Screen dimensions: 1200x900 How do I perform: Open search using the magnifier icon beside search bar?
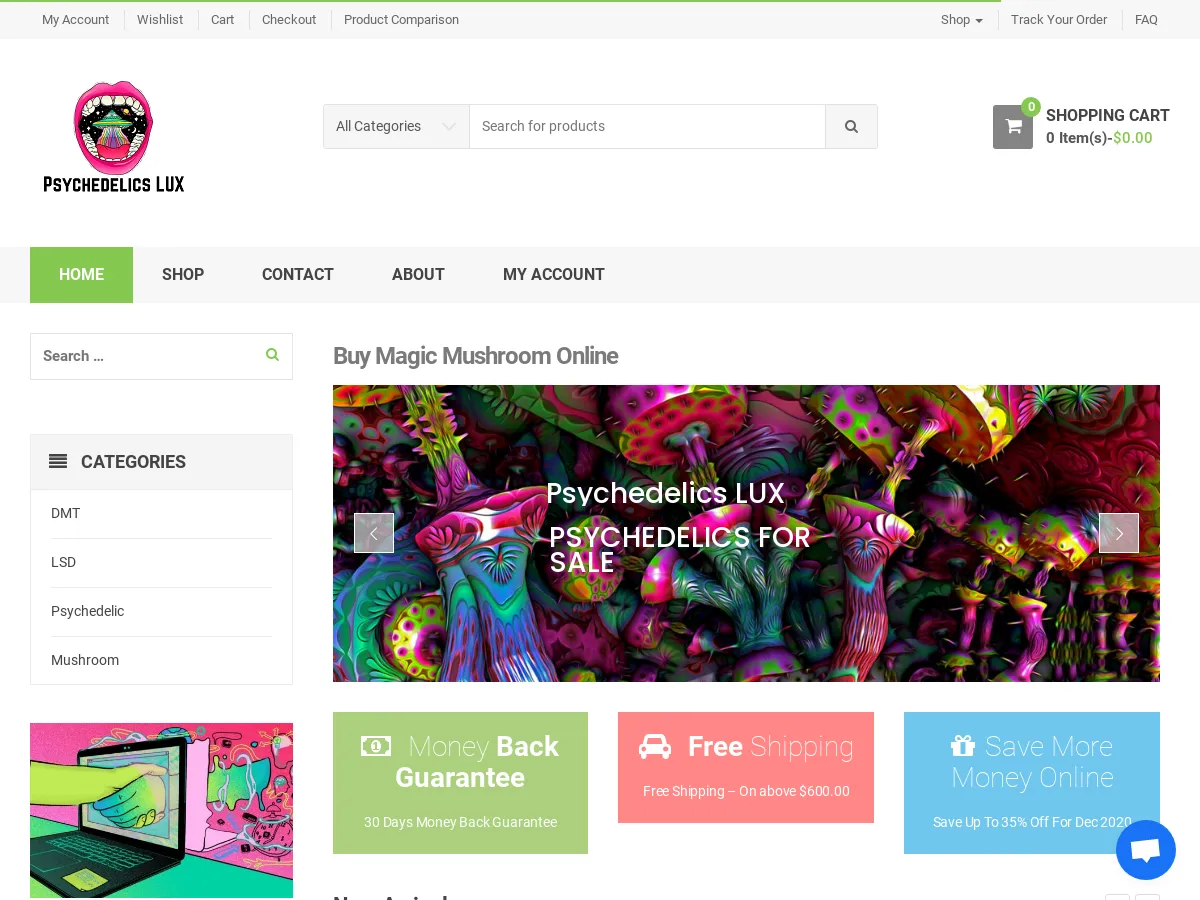point(851,126)
